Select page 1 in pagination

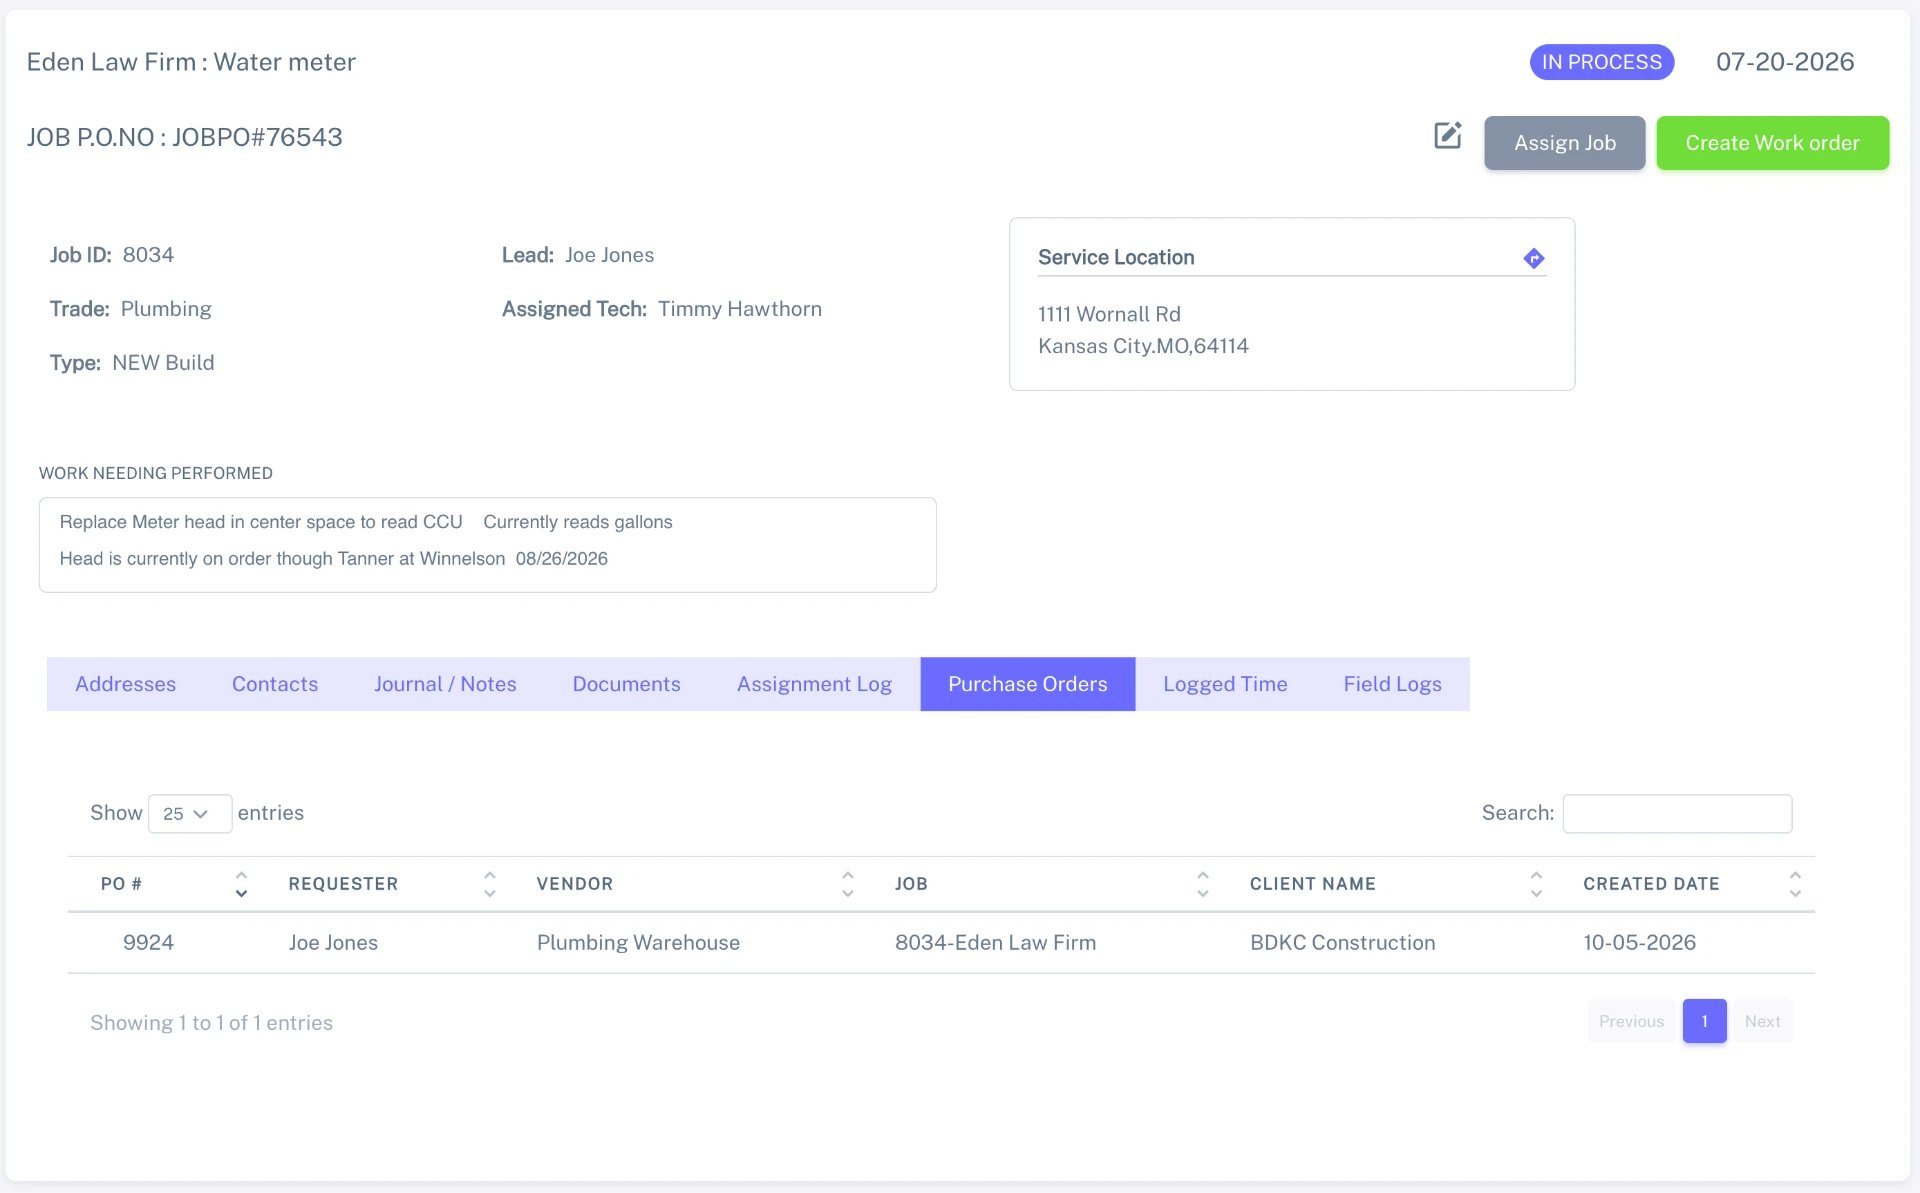(1704, 1021)
